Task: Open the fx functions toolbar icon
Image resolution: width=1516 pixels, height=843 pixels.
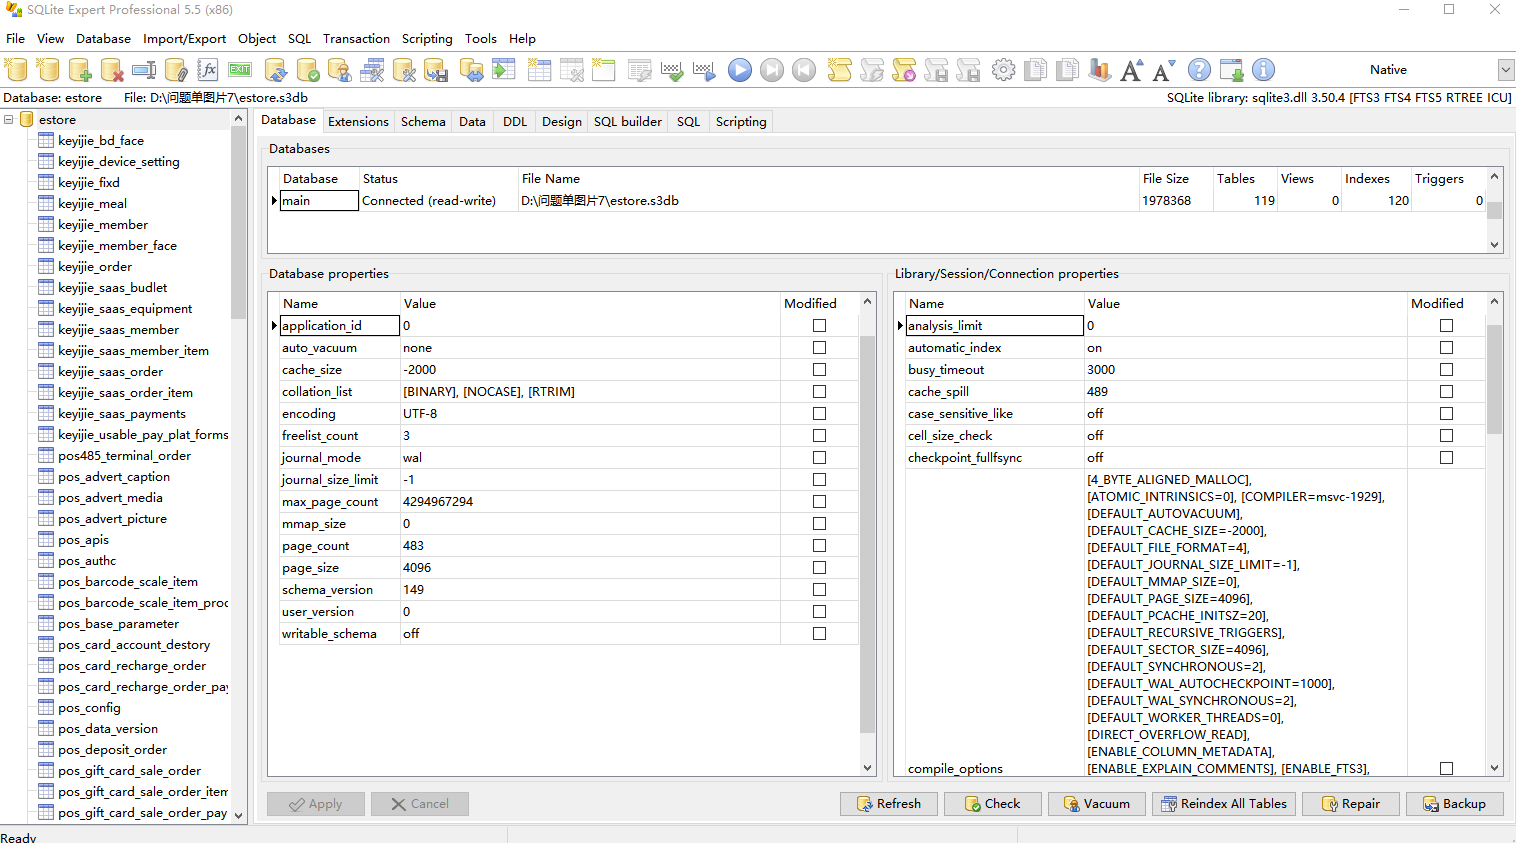Action: [x=208, y=70]
